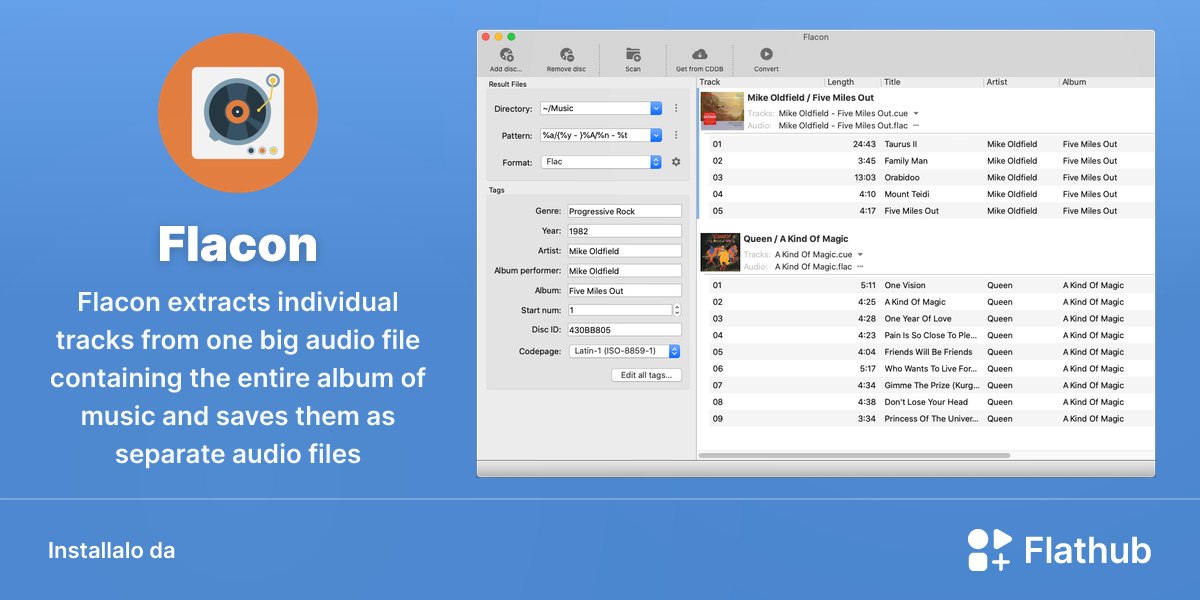Image resolution: width=1200 pixels, height=600 pixels.
Task: Click the Genre field Progressive Rock
Action: tap(624, 211)
